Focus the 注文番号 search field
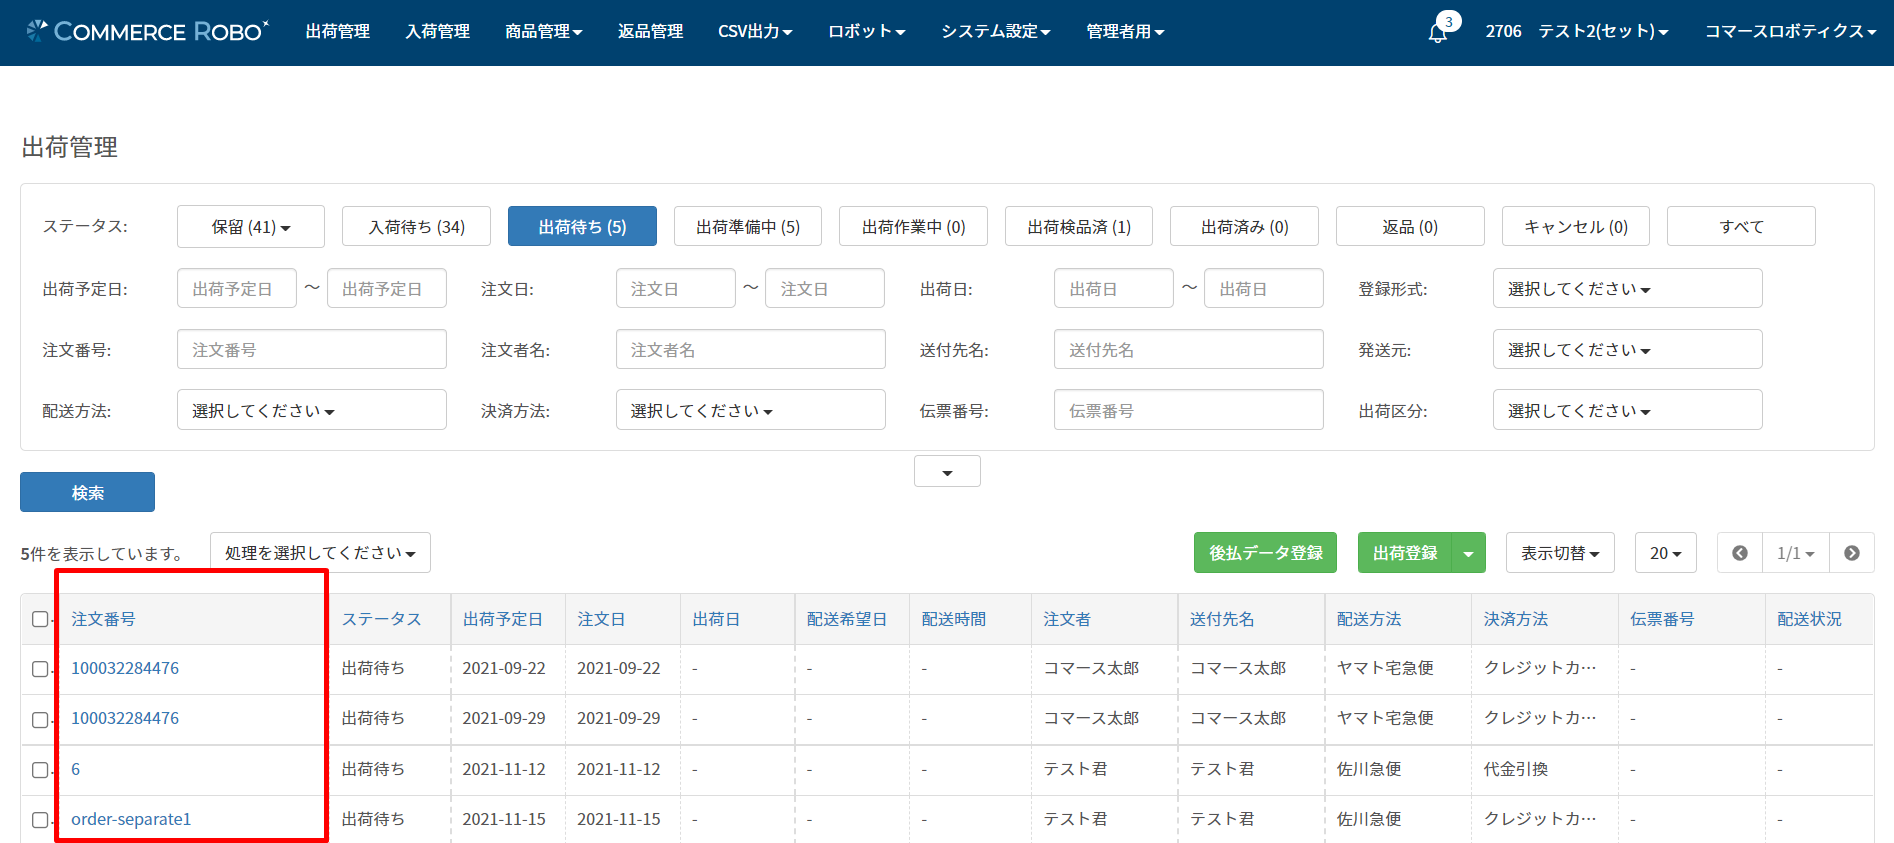1894x843 pixels. tap(311, 349)
